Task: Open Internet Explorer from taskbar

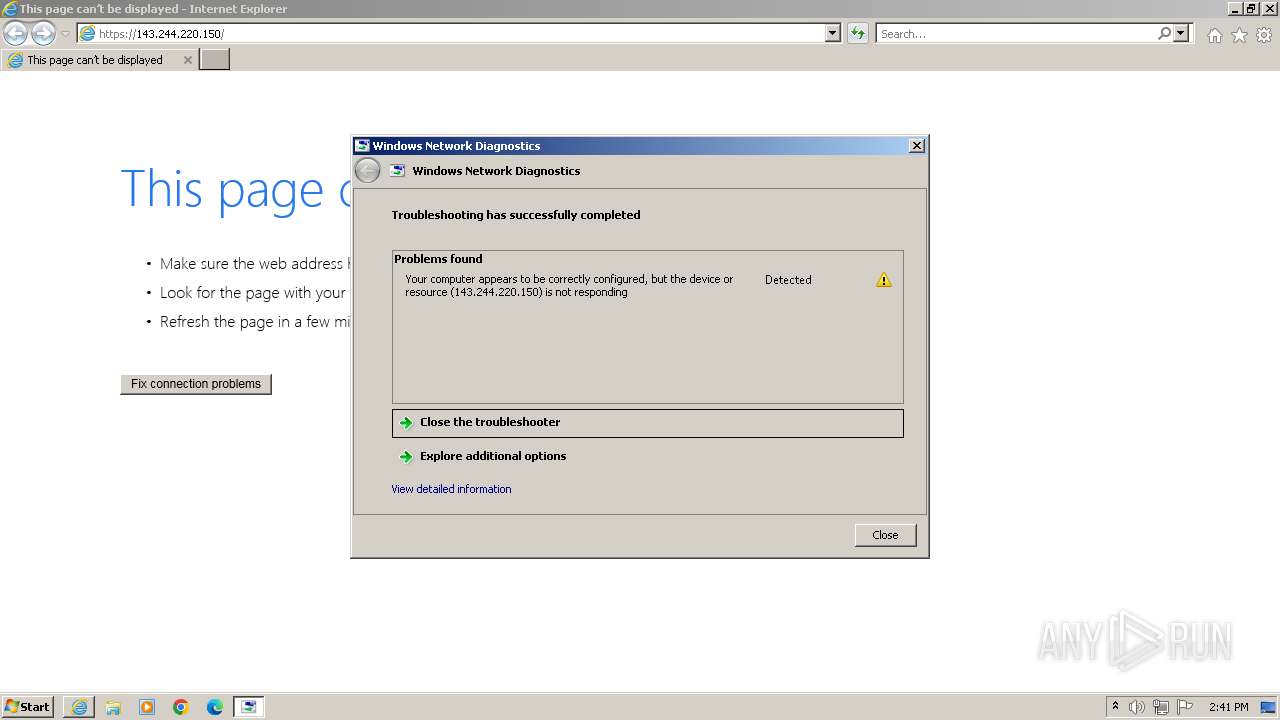Action: click(x=79, y=707)
